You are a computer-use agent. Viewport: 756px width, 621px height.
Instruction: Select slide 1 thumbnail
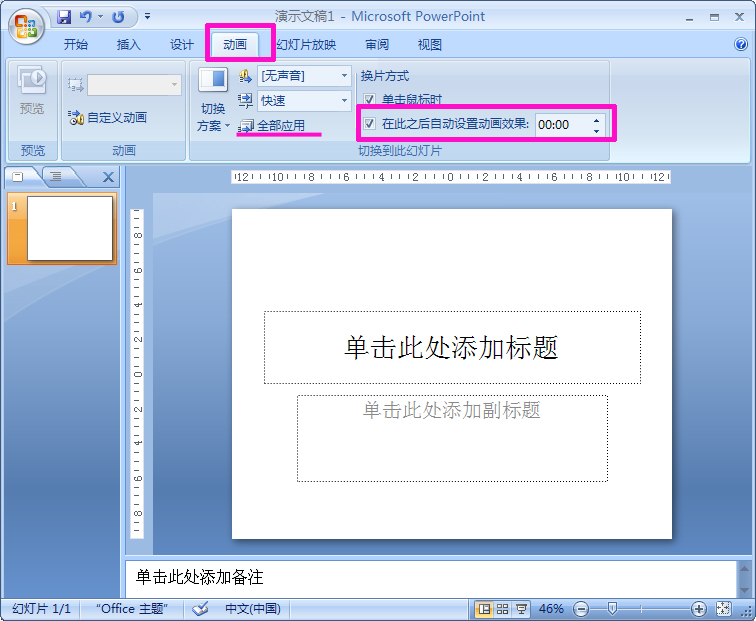(x=69, y=228)
